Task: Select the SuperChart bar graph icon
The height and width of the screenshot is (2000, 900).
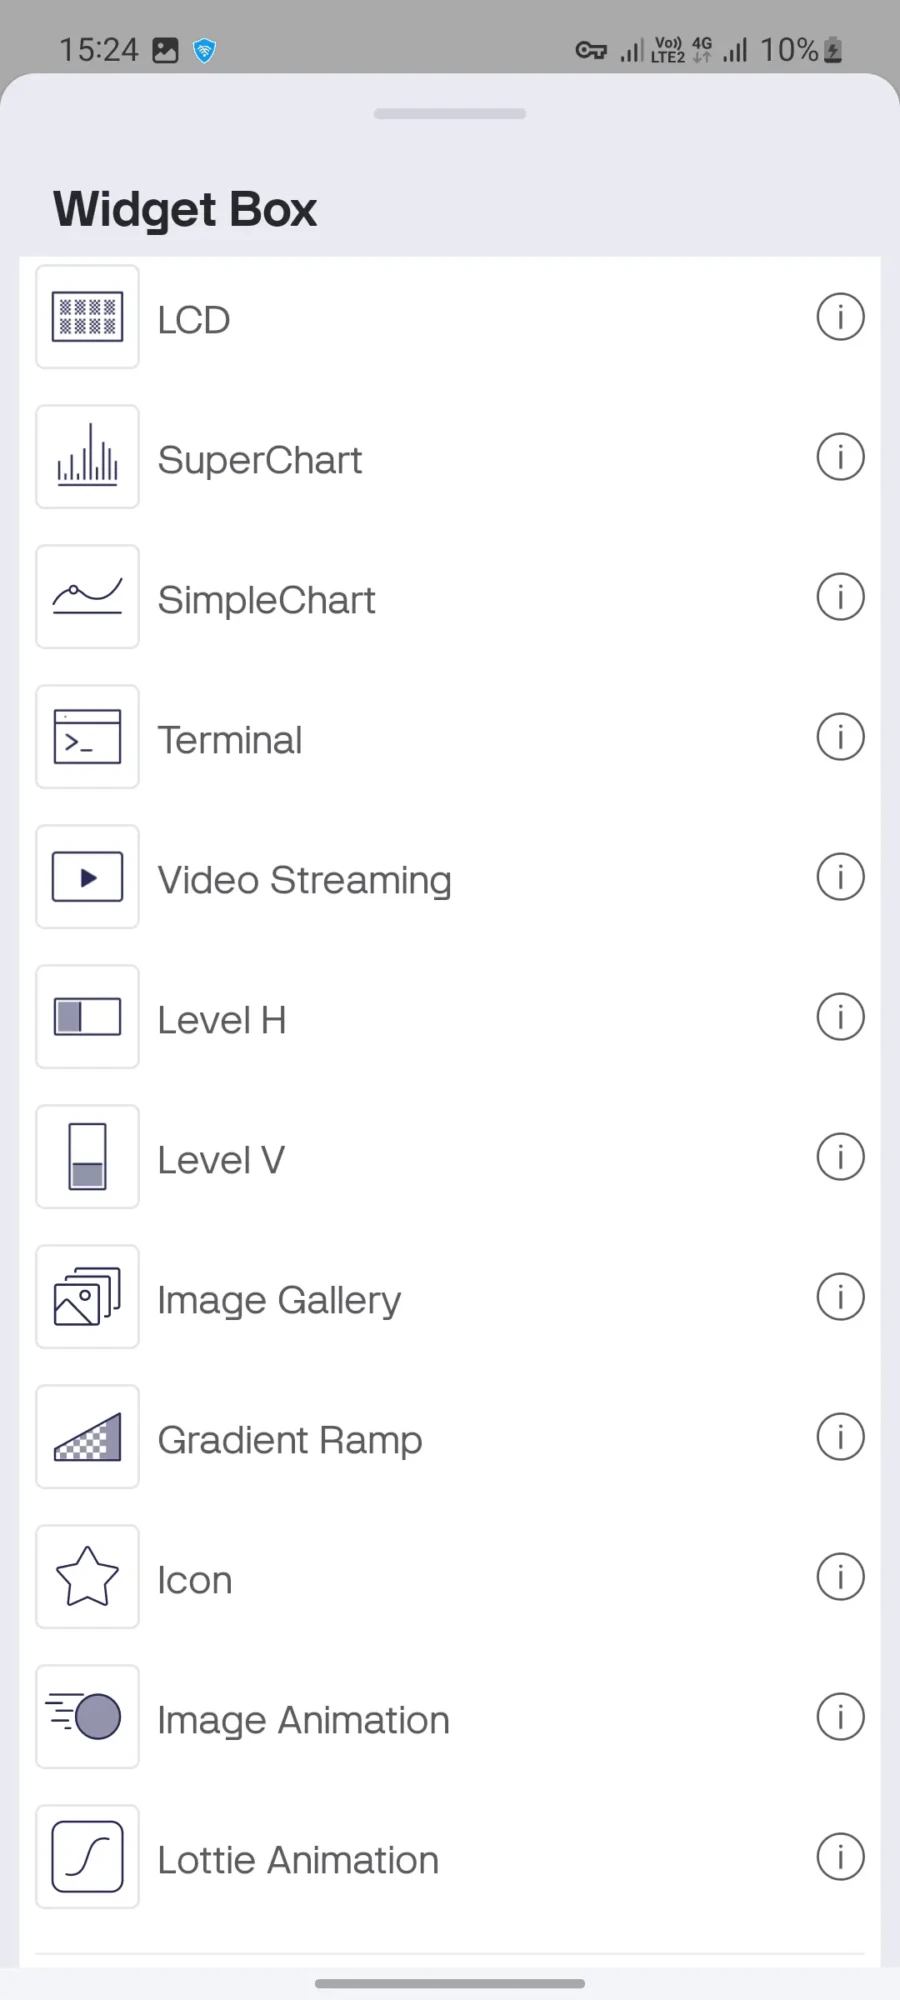Action: [87, 457]
